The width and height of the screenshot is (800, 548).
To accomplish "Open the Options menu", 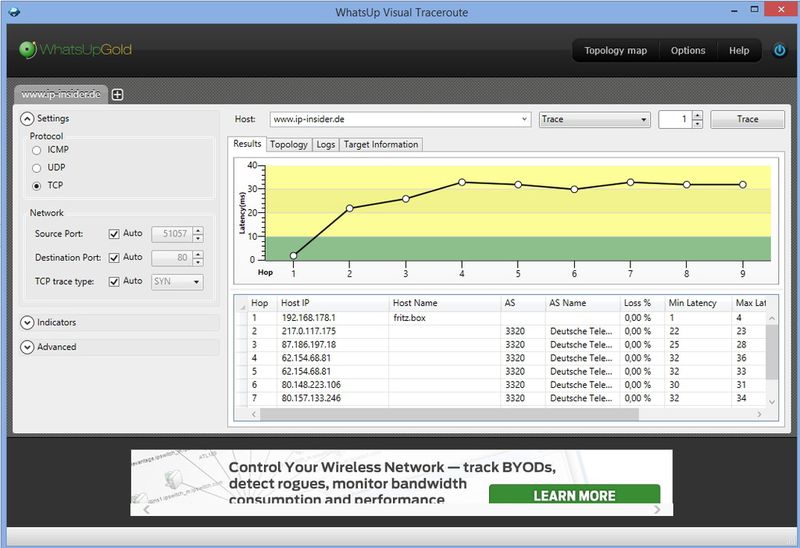I will pos(688,51).
